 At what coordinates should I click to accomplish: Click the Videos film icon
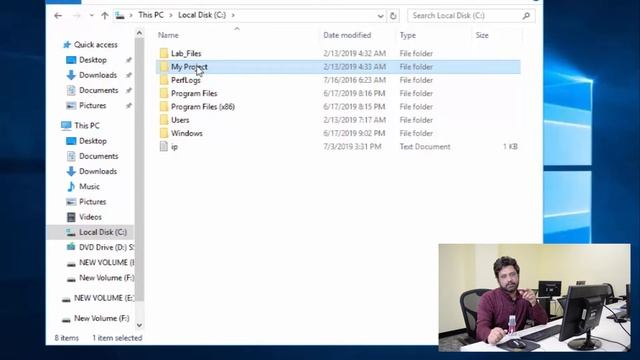(71, 217)
